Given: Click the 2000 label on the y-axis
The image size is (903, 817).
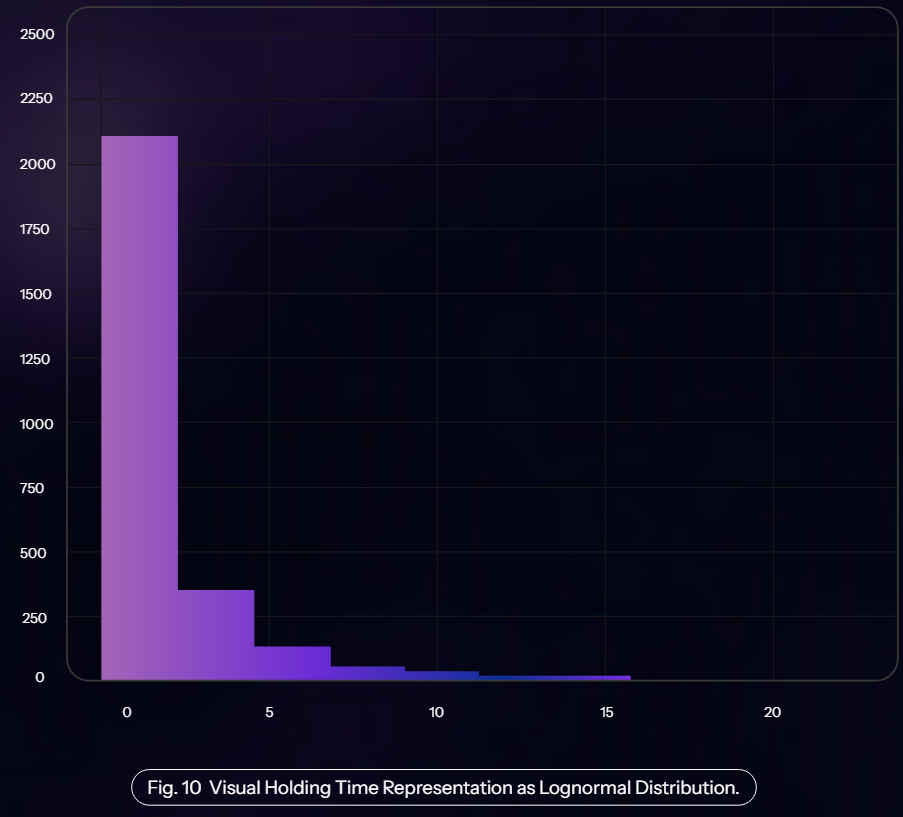Looking at the screenshot, I should click(37, 164).
